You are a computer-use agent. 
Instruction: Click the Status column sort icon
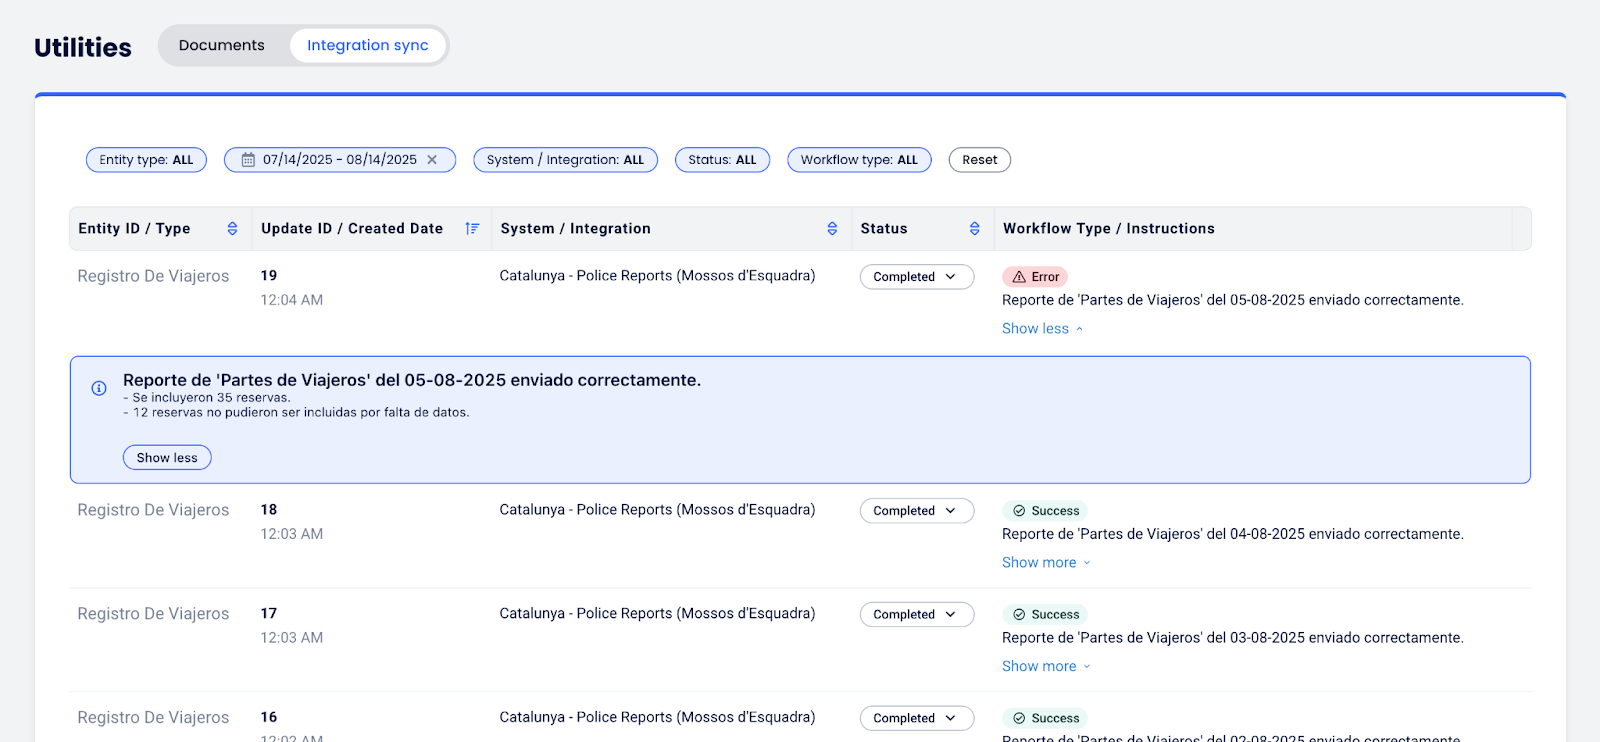click(x=975, y=229)
